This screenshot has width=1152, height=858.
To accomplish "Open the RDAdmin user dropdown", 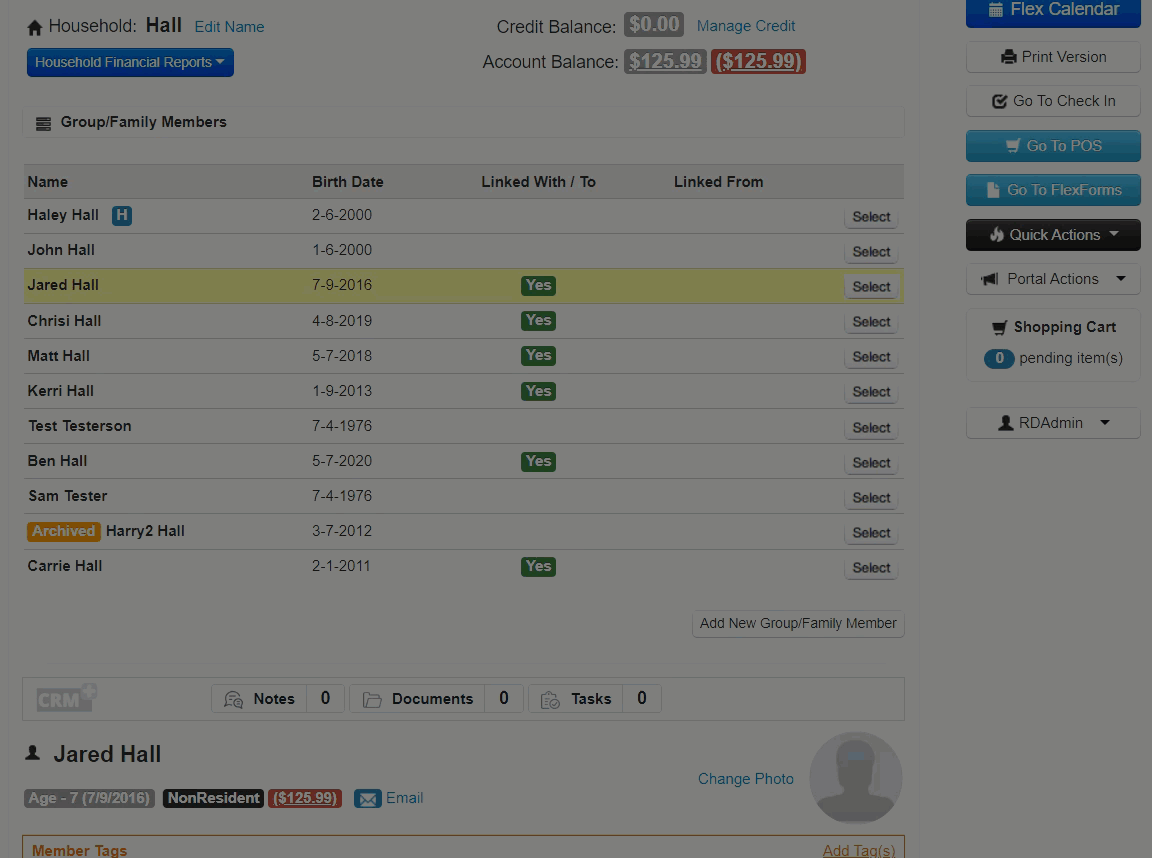I will (1053, 423).
